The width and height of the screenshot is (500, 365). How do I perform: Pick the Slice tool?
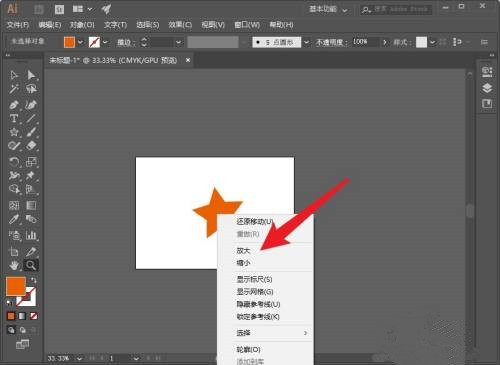tap(31, 252)
